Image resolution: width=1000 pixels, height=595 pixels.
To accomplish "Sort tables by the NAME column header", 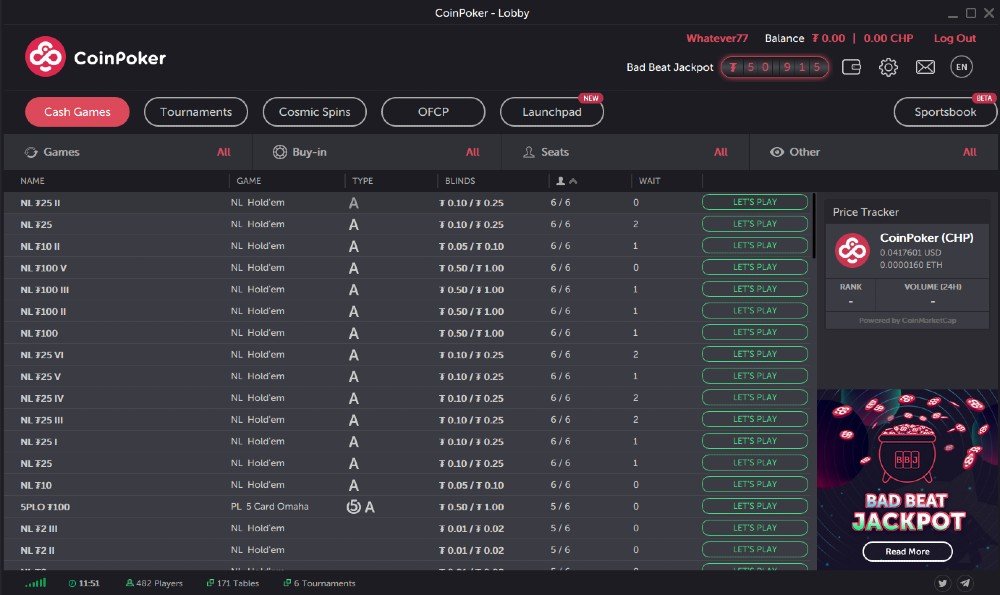I will pyautogui.click(x=33, y=181).
